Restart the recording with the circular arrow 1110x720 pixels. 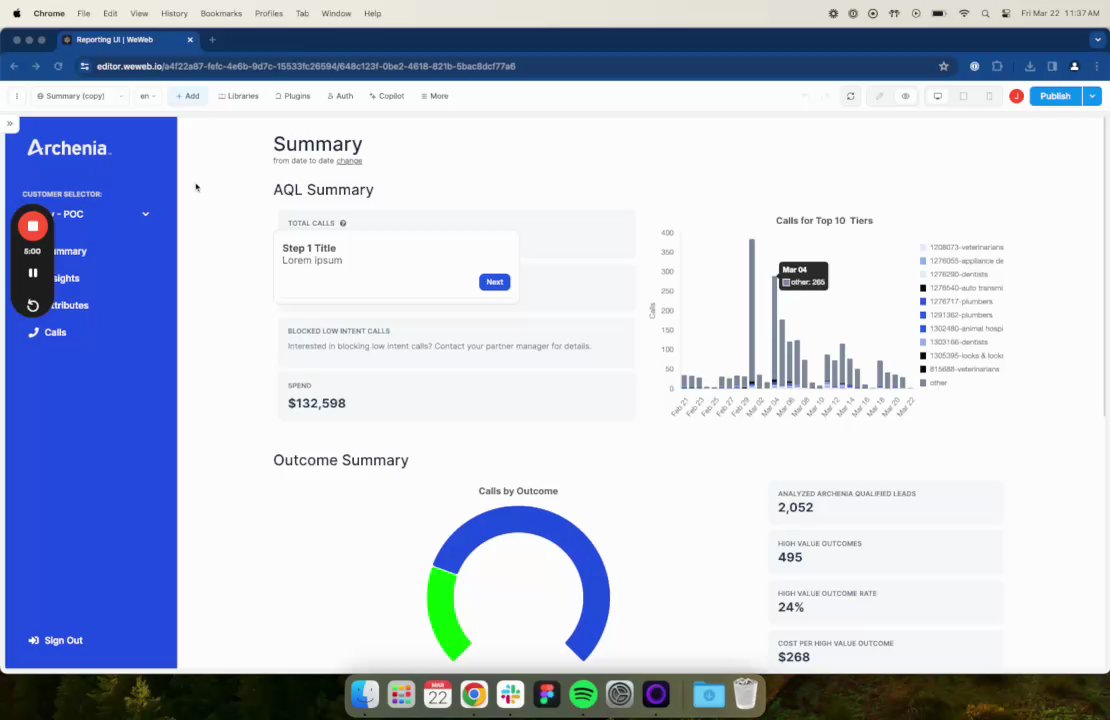click(x=33, y=305)
